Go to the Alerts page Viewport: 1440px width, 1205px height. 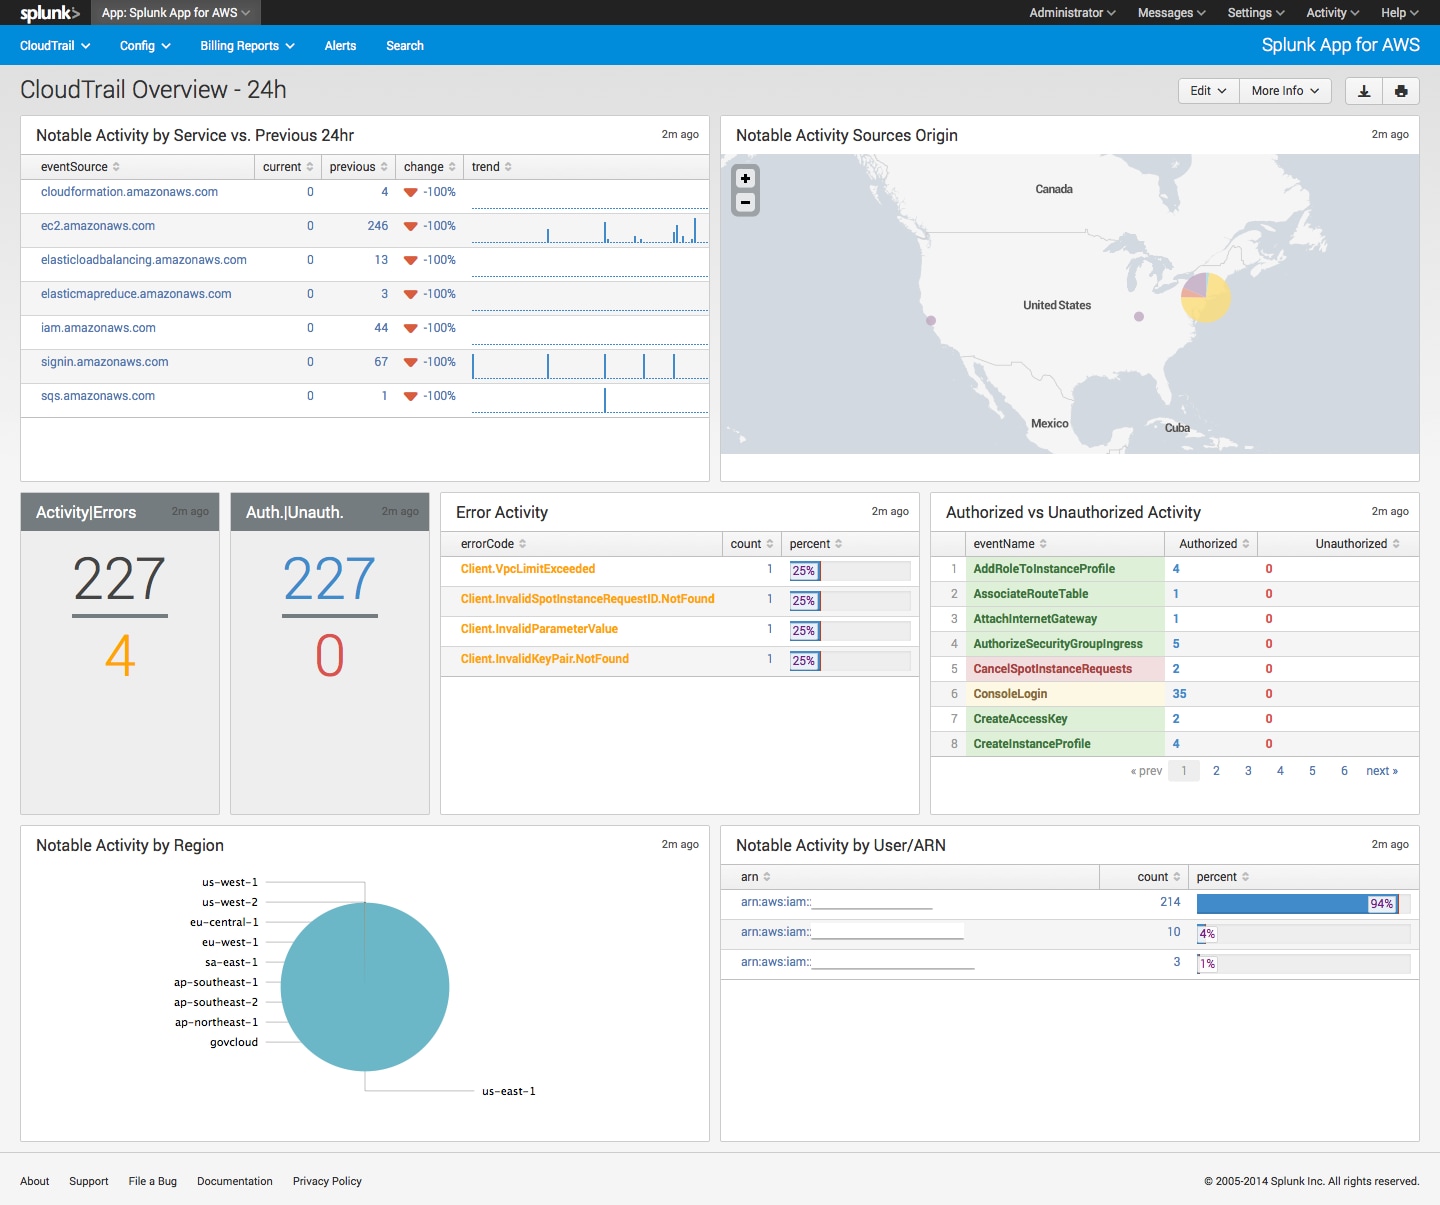pos(340,46)
